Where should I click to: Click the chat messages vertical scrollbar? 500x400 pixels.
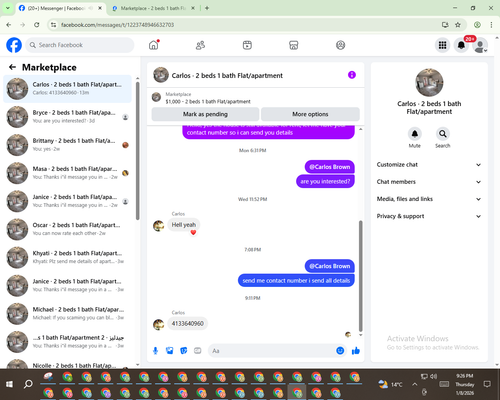pos(360,275)
